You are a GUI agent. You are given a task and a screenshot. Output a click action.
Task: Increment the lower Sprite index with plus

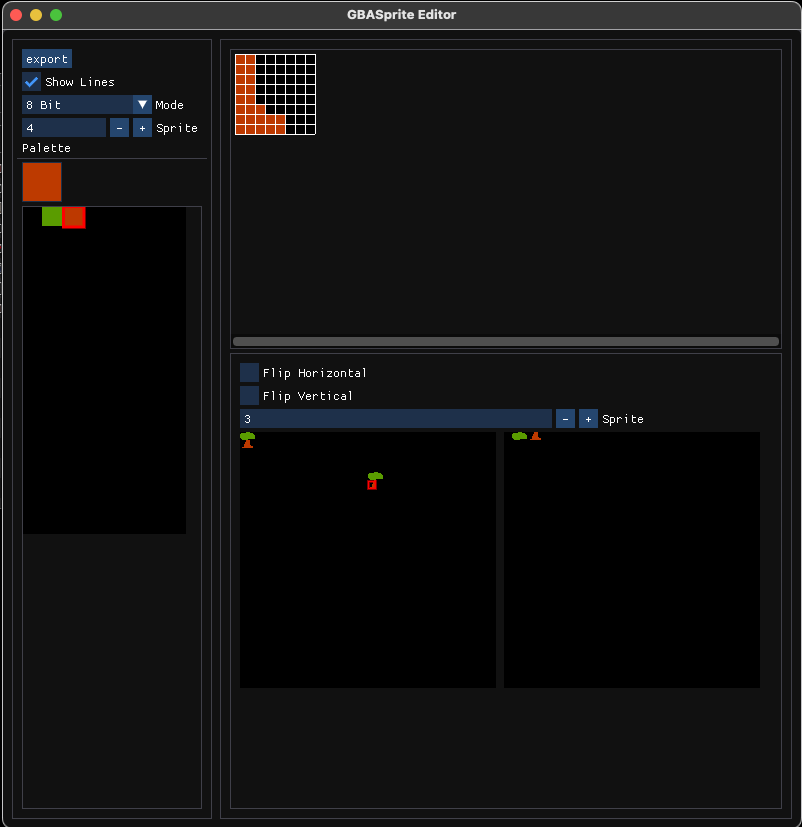click(588, 419)
